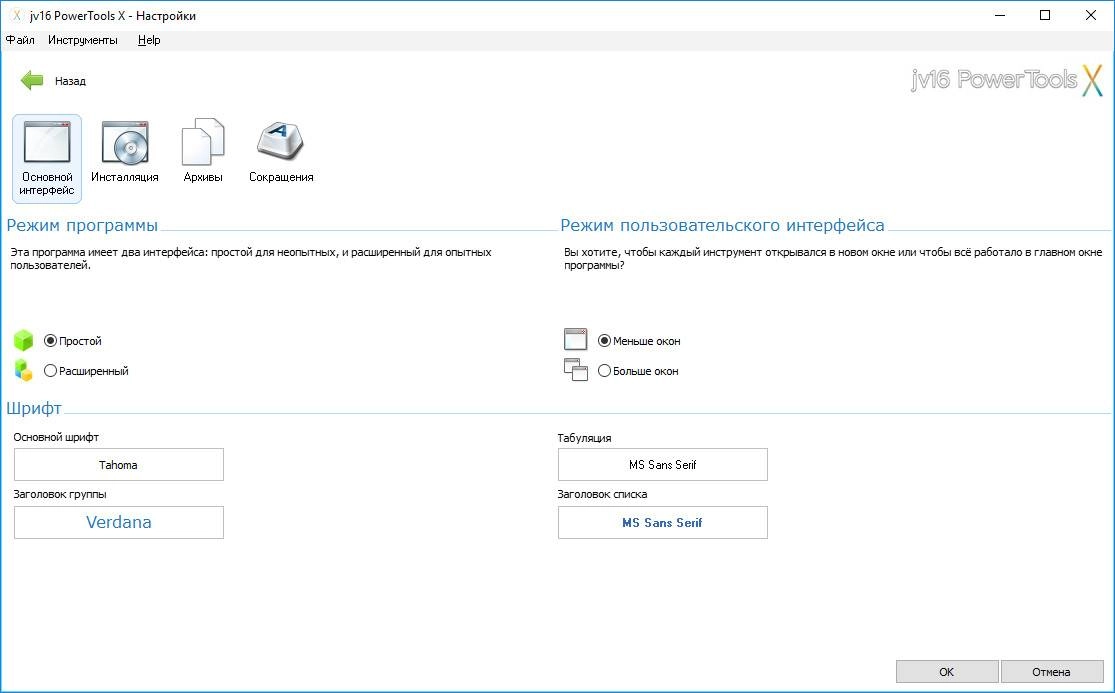Change group header font via Verdana button
Viewport: 1115px width, 693px height.
[x=119, y=522]
